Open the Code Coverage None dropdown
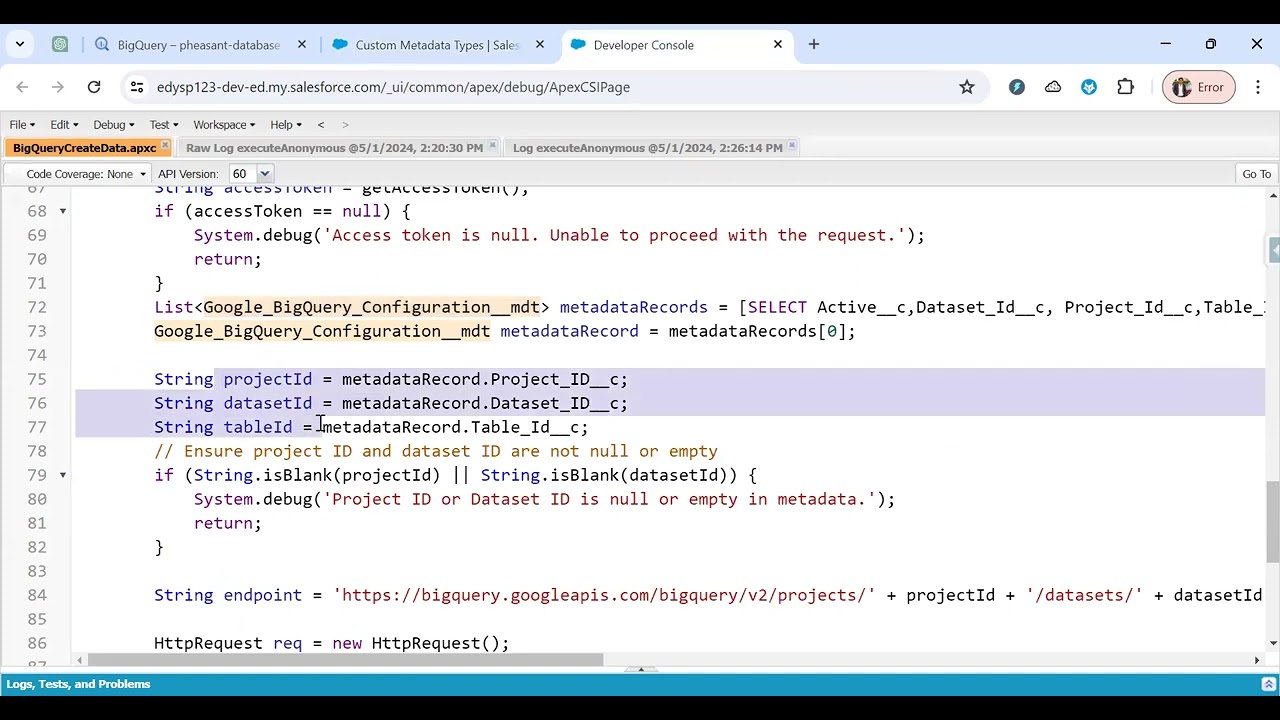 [86, 174]
